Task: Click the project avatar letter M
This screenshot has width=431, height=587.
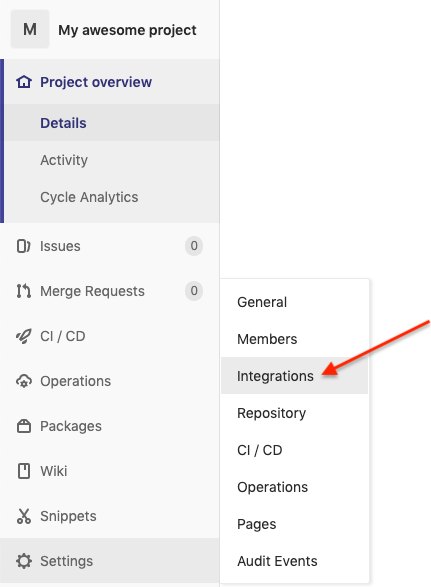Action: [30, 29]
